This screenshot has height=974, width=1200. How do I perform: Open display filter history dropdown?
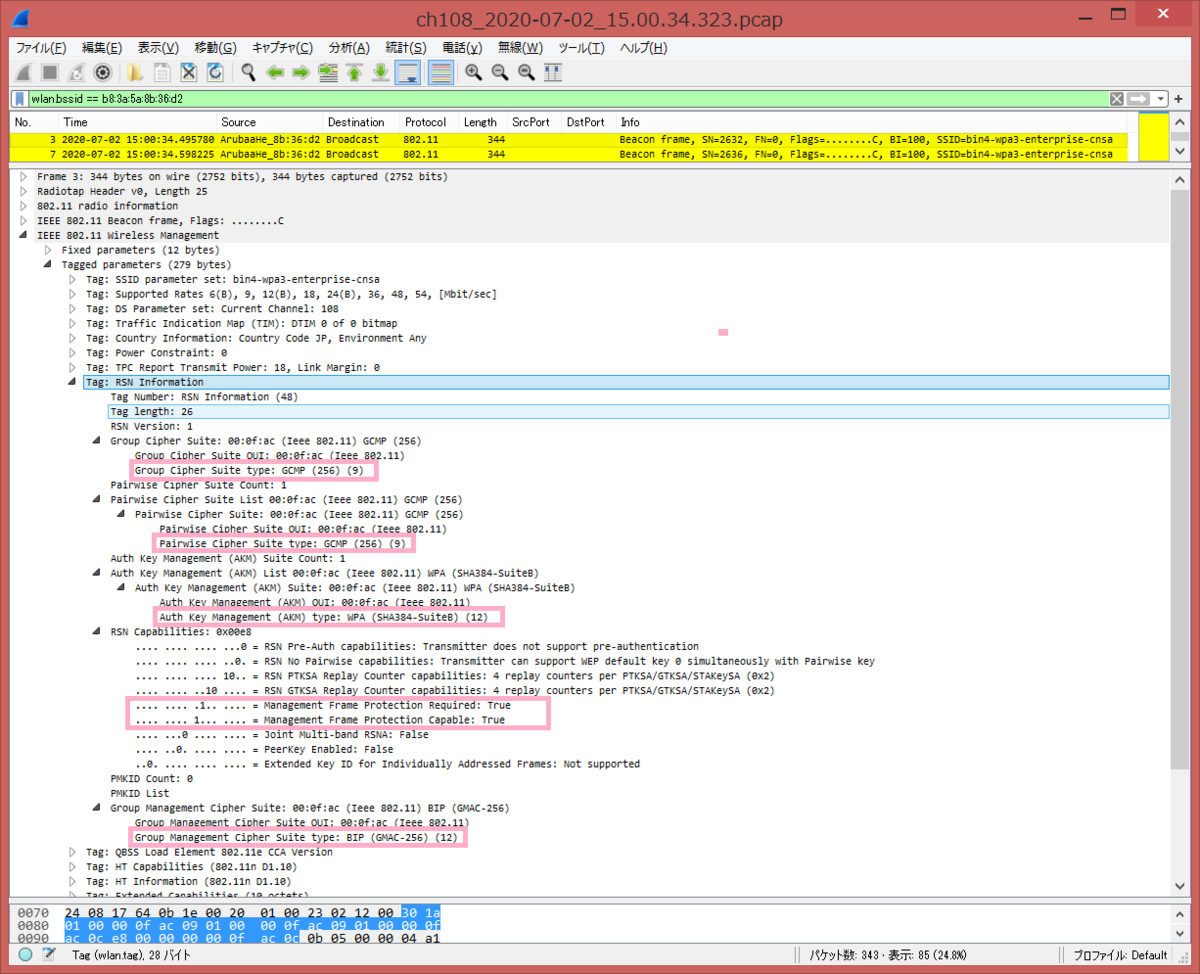pyautogui.click(x=1160, y=99)
